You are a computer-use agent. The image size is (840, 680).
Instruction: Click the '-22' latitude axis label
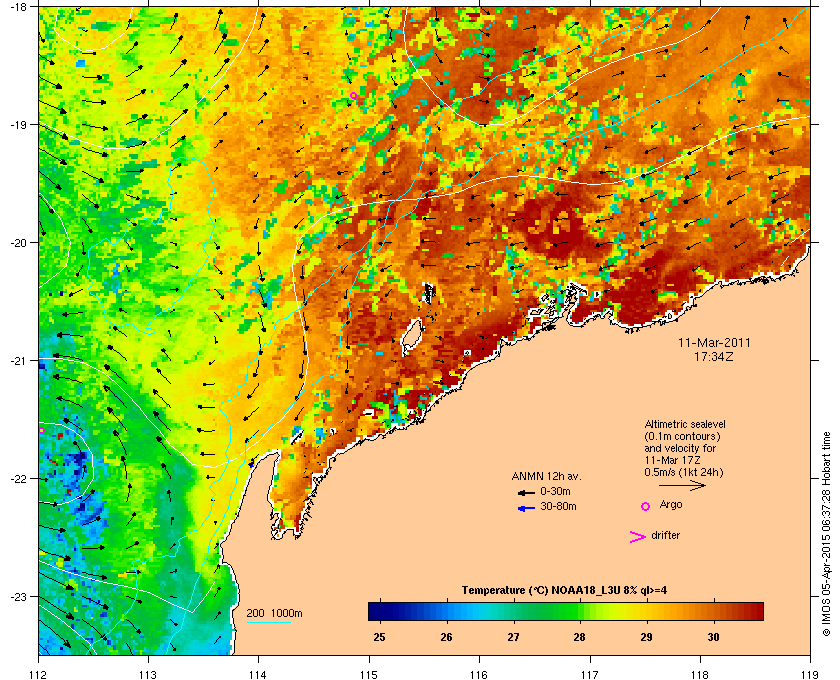tap(19, 479)
